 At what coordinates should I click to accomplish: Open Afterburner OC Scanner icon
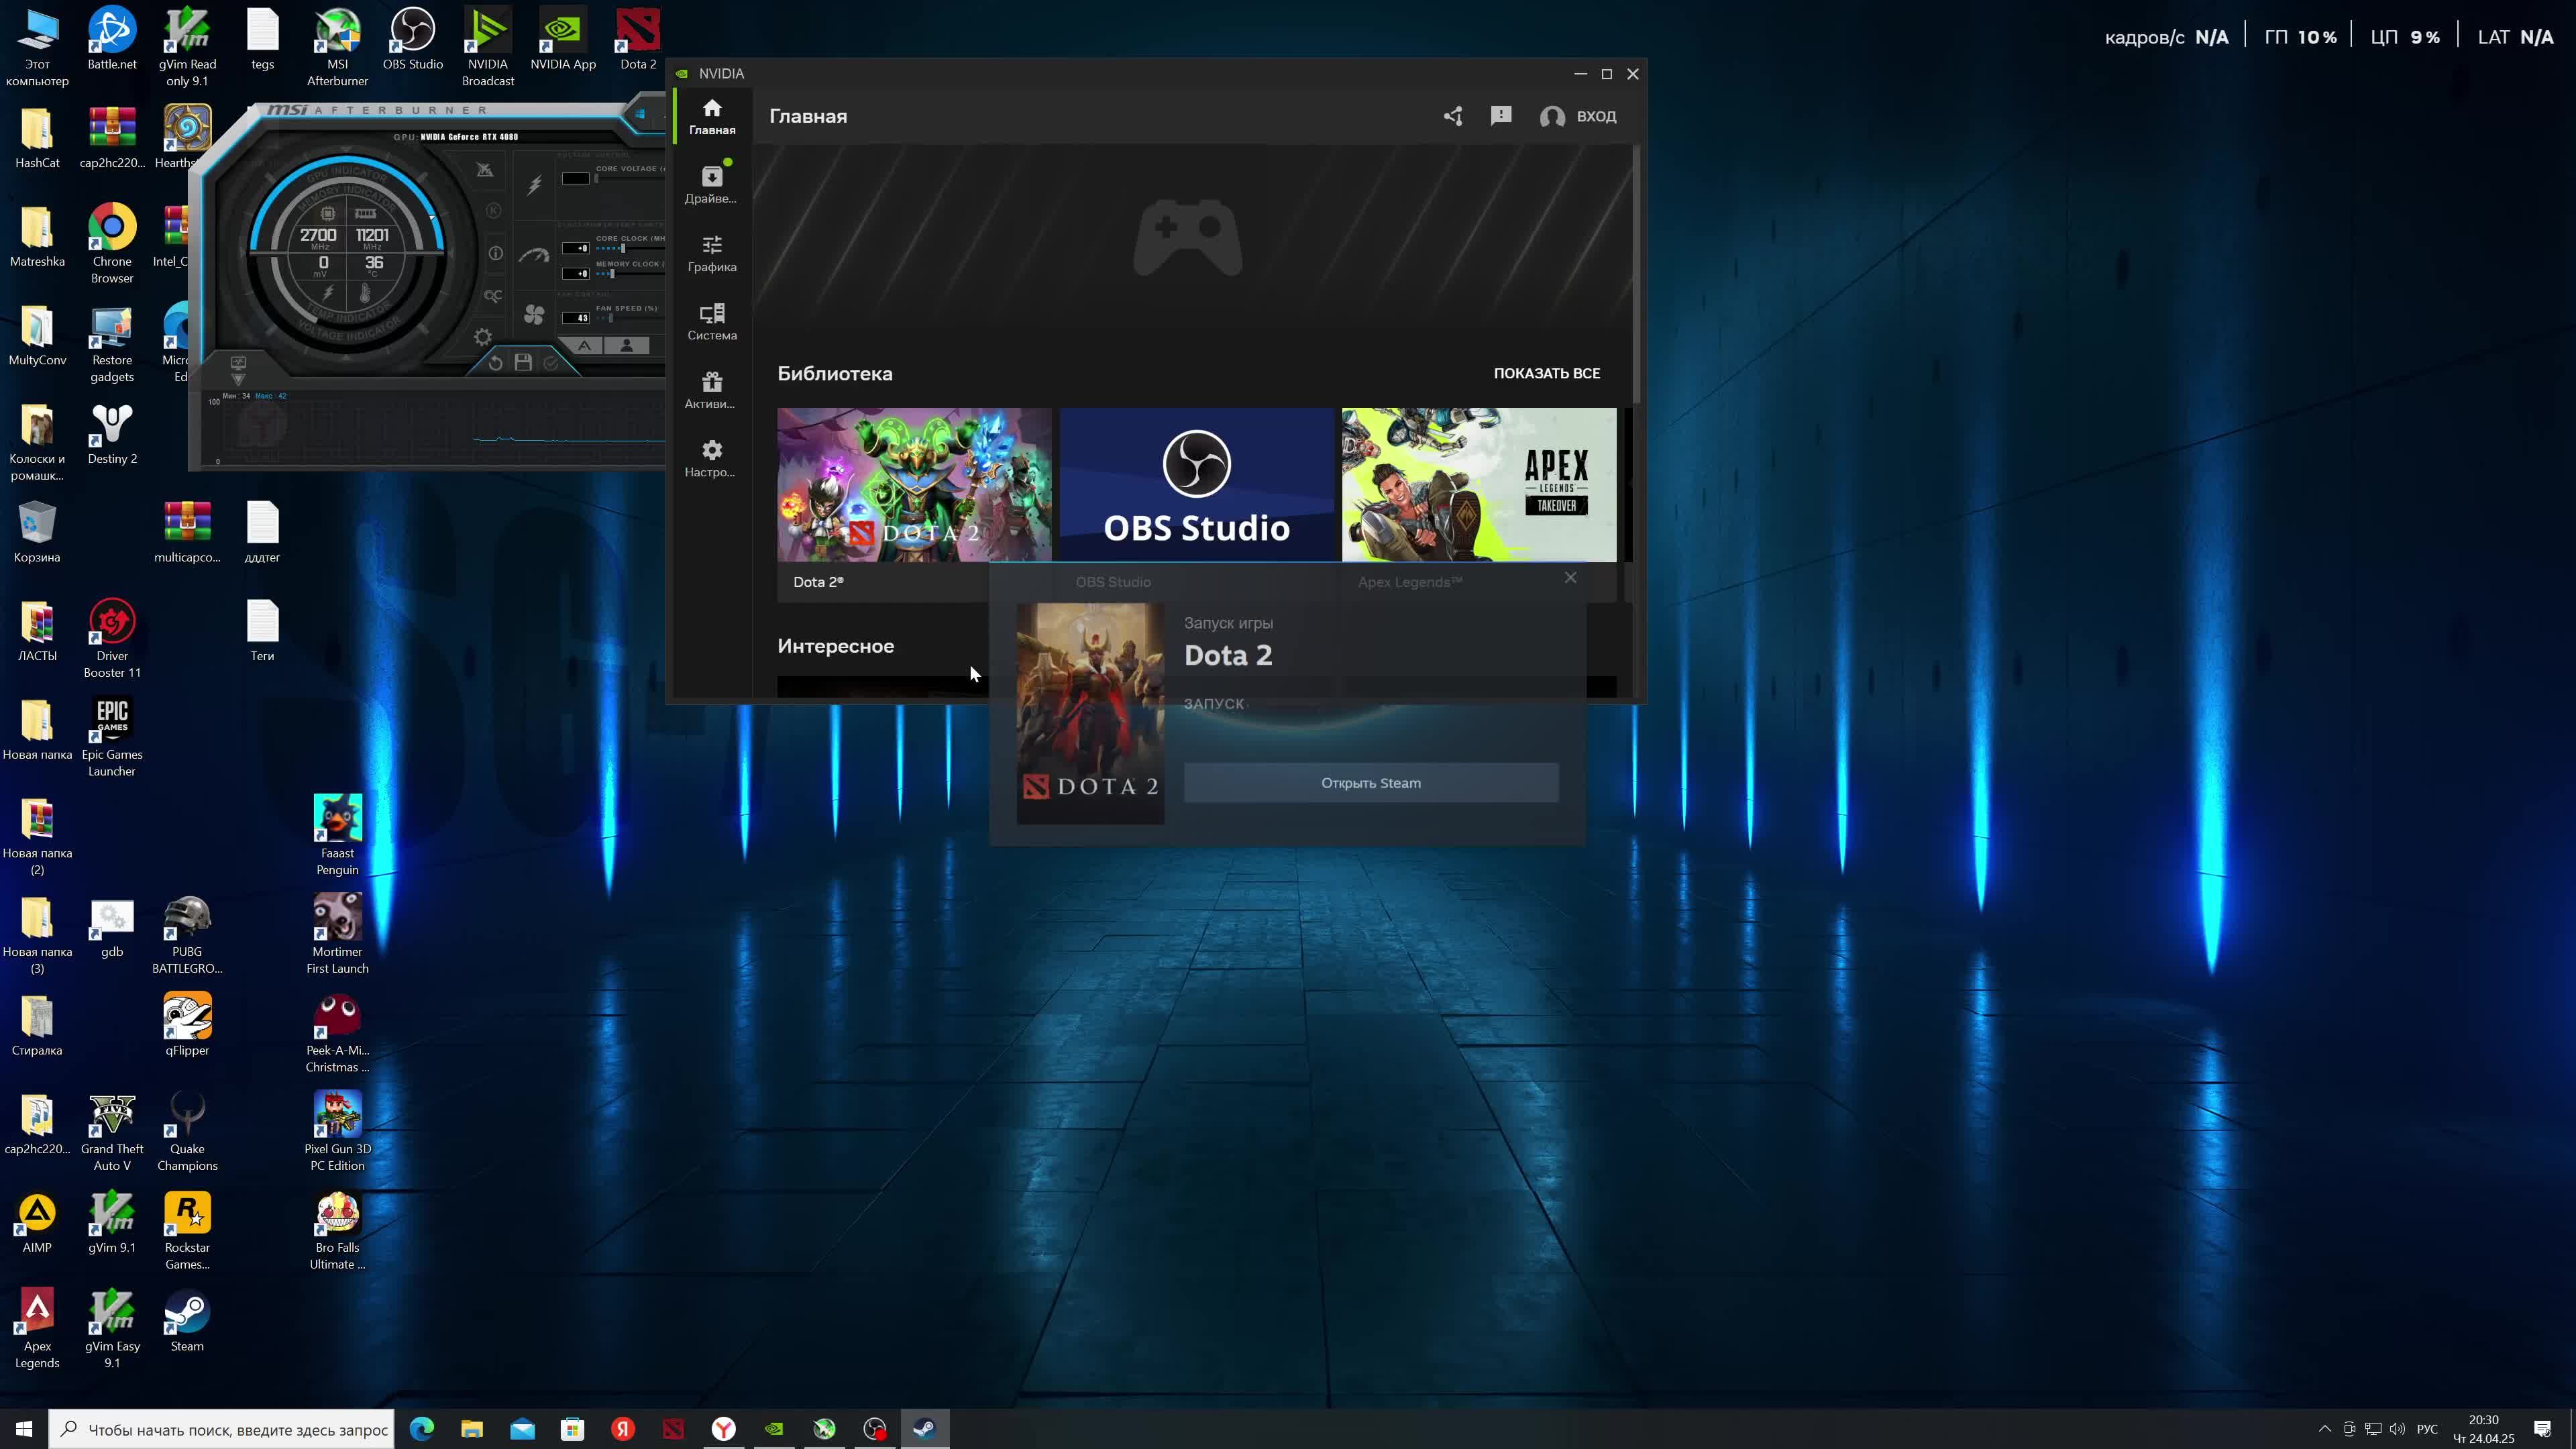point(493,296)
